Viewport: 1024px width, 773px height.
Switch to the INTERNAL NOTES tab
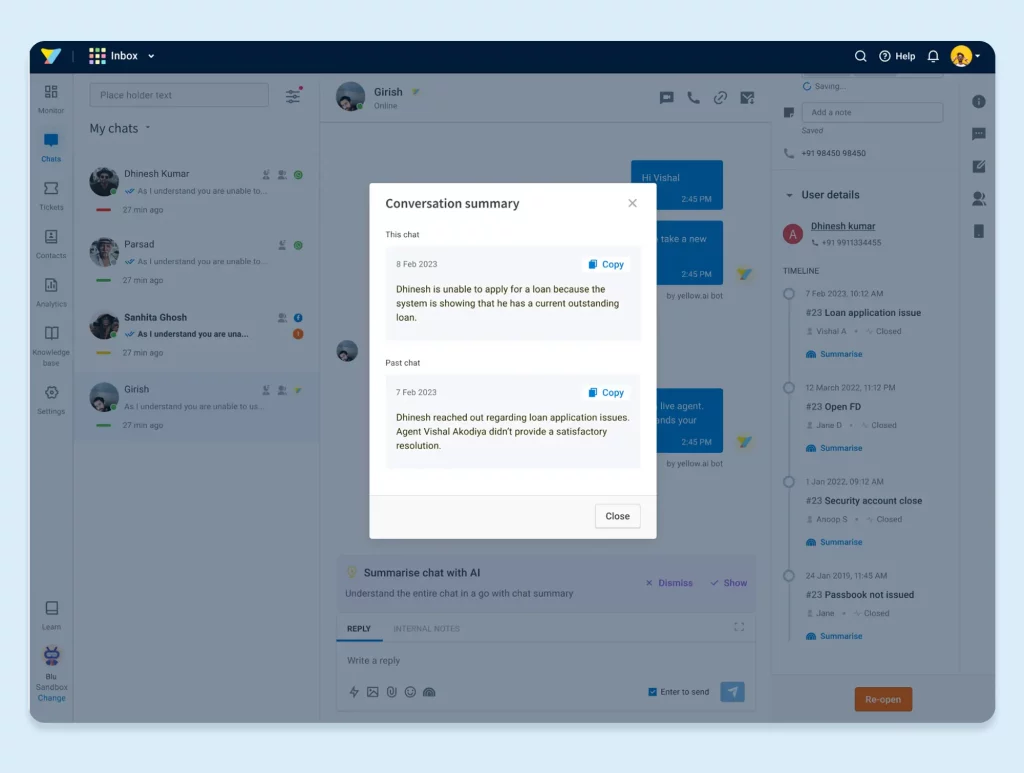click(426, 629)
